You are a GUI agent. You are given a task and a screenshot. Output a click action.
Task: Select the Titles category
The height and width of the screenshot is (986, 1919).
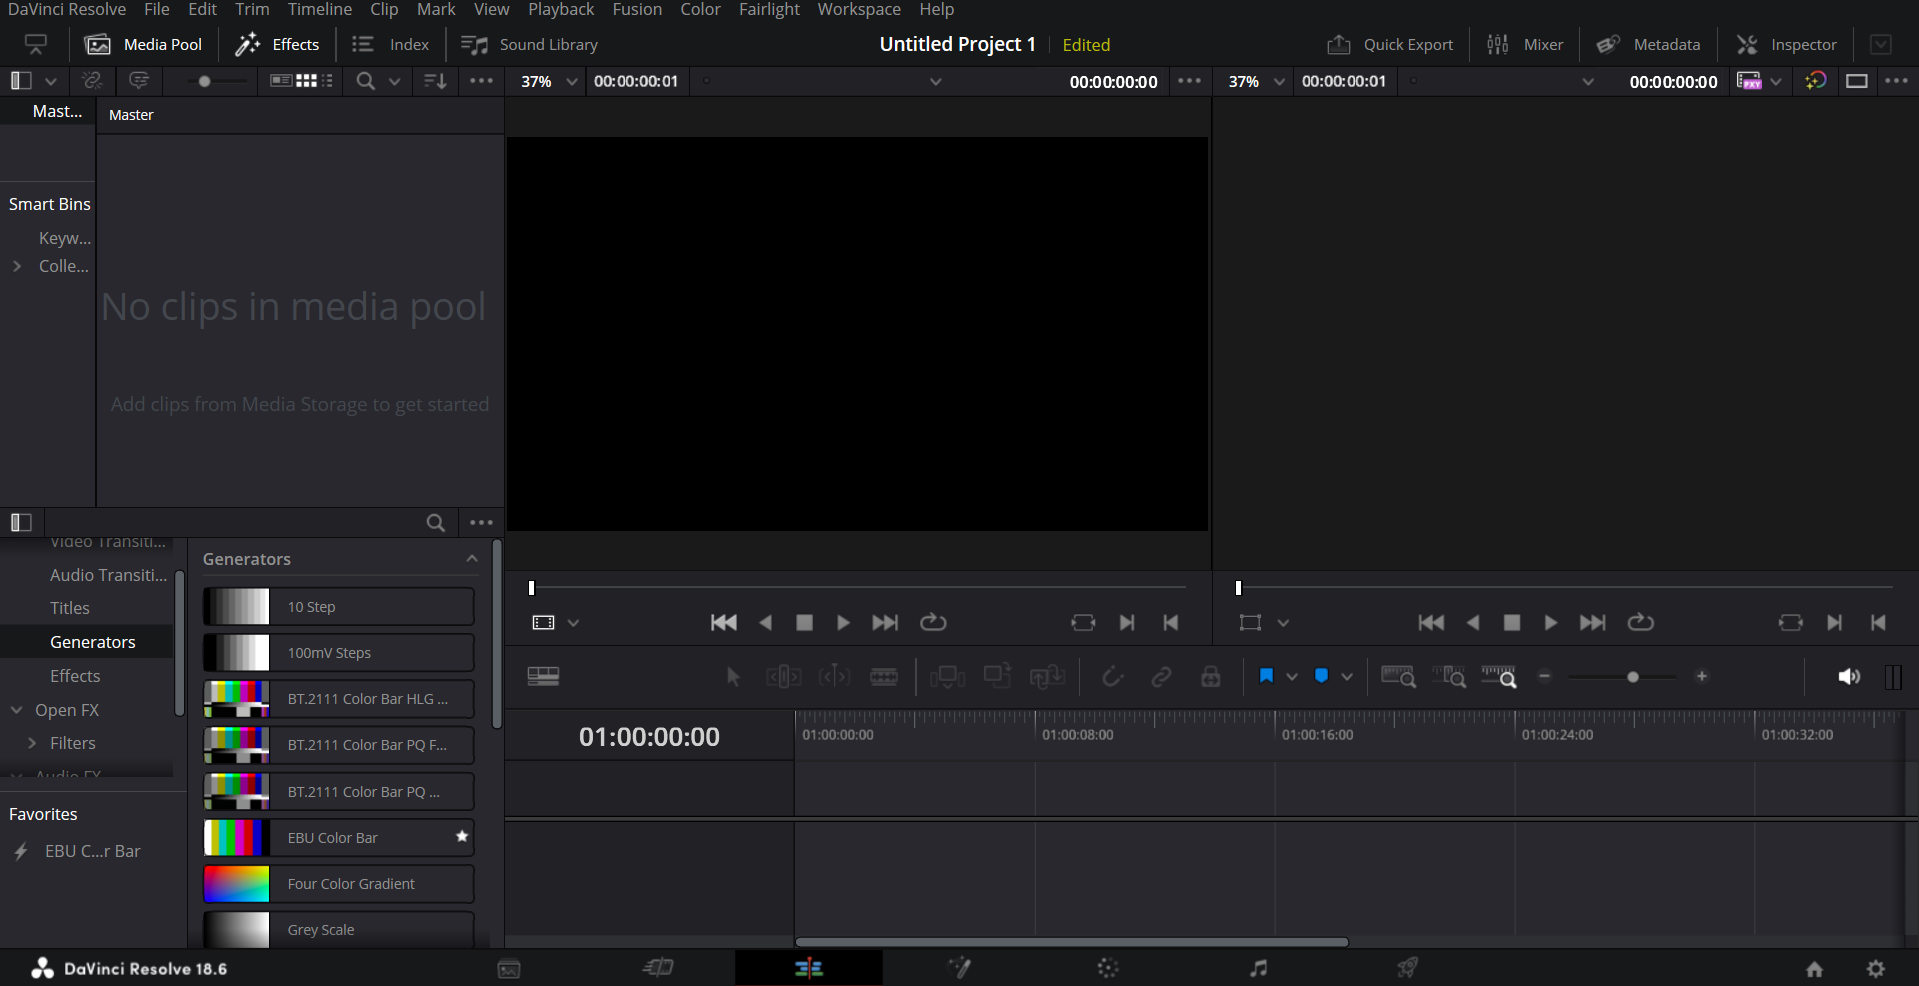point(70,608)
